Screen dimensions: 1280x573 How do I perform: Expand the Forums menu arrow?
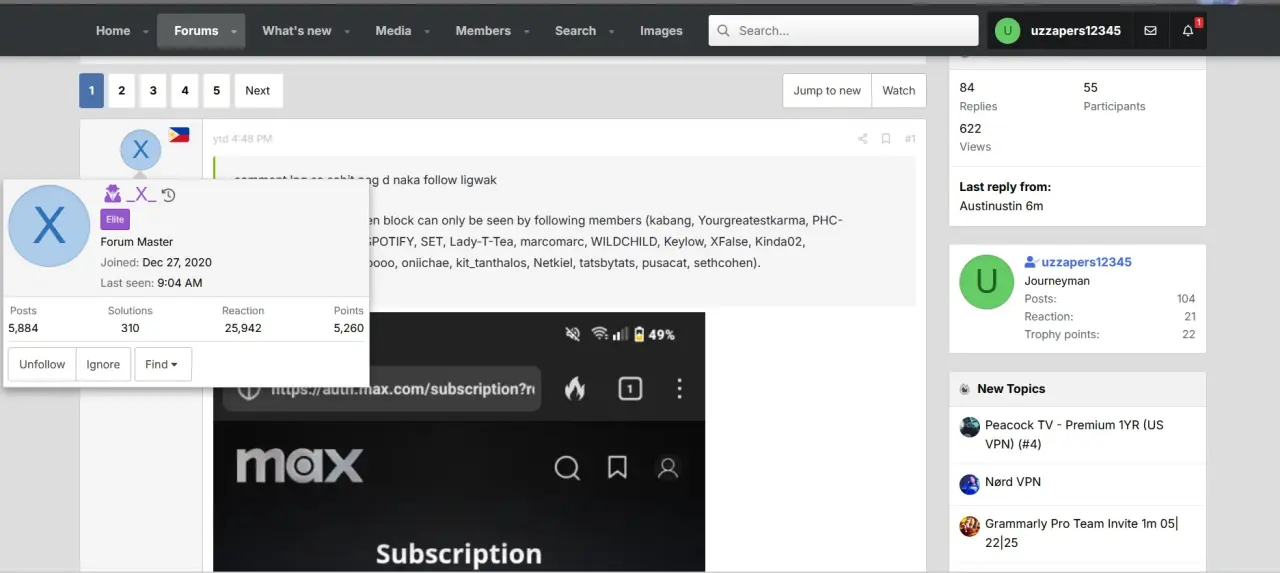234,32
